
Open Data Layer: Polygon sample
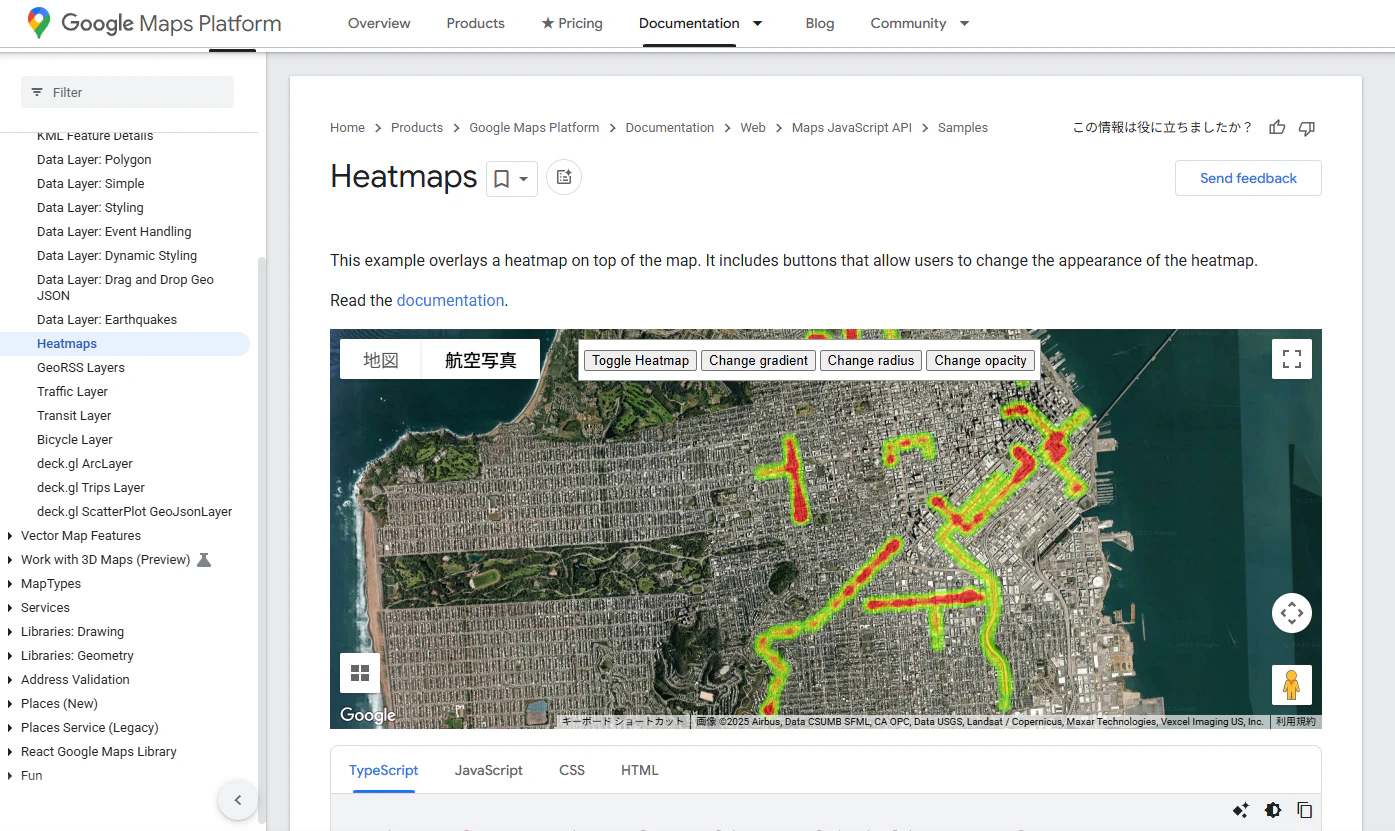pos(94,160)
